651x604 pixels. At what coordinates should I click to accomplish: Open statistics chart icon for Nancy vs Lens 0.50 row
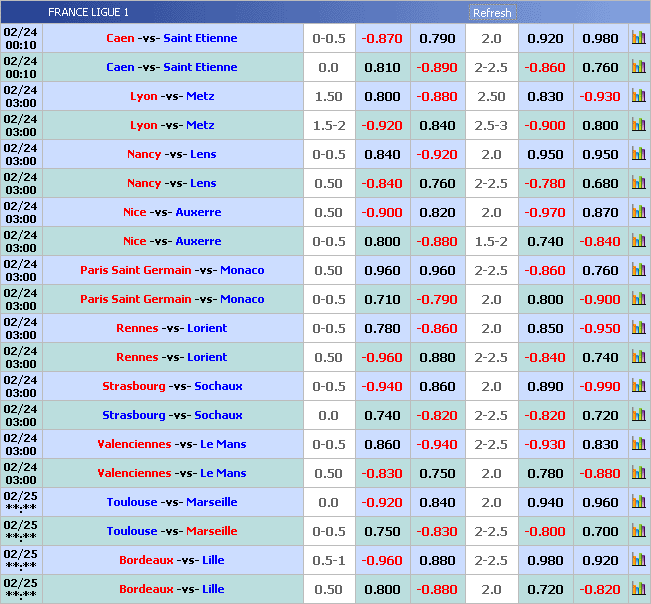click(x=638, y=183)
